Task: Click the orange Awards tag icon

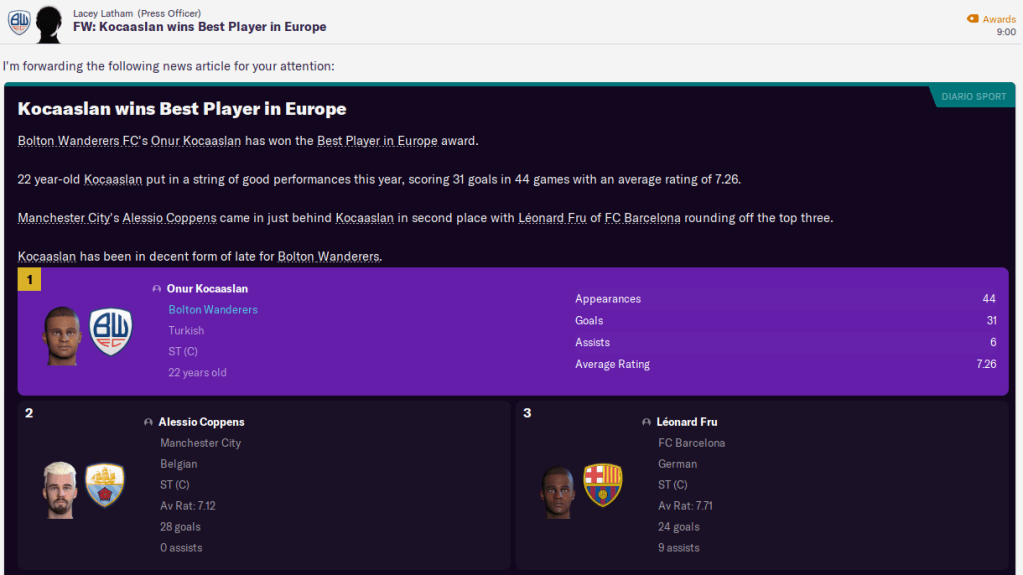Action: click(973, 19)
